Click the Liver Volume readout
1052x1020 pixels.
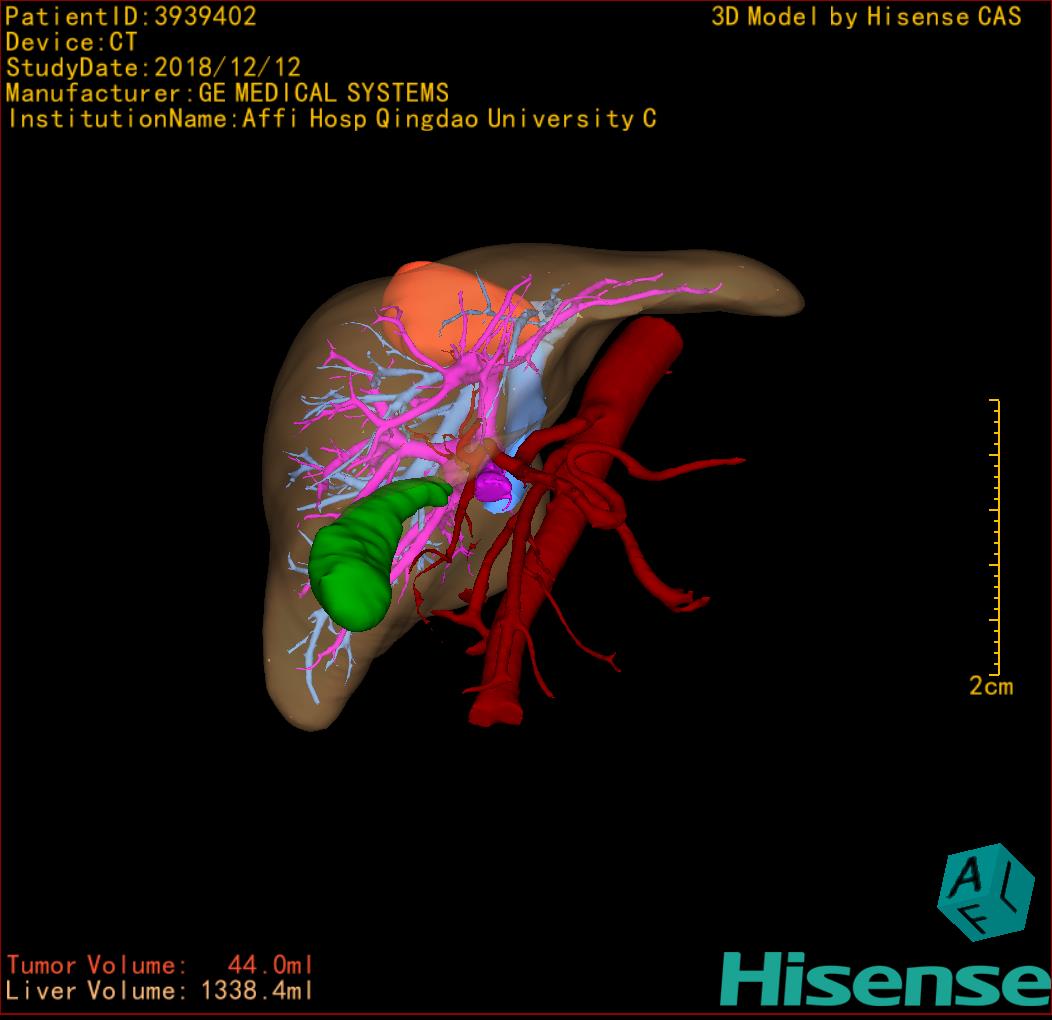coord(160,991)
